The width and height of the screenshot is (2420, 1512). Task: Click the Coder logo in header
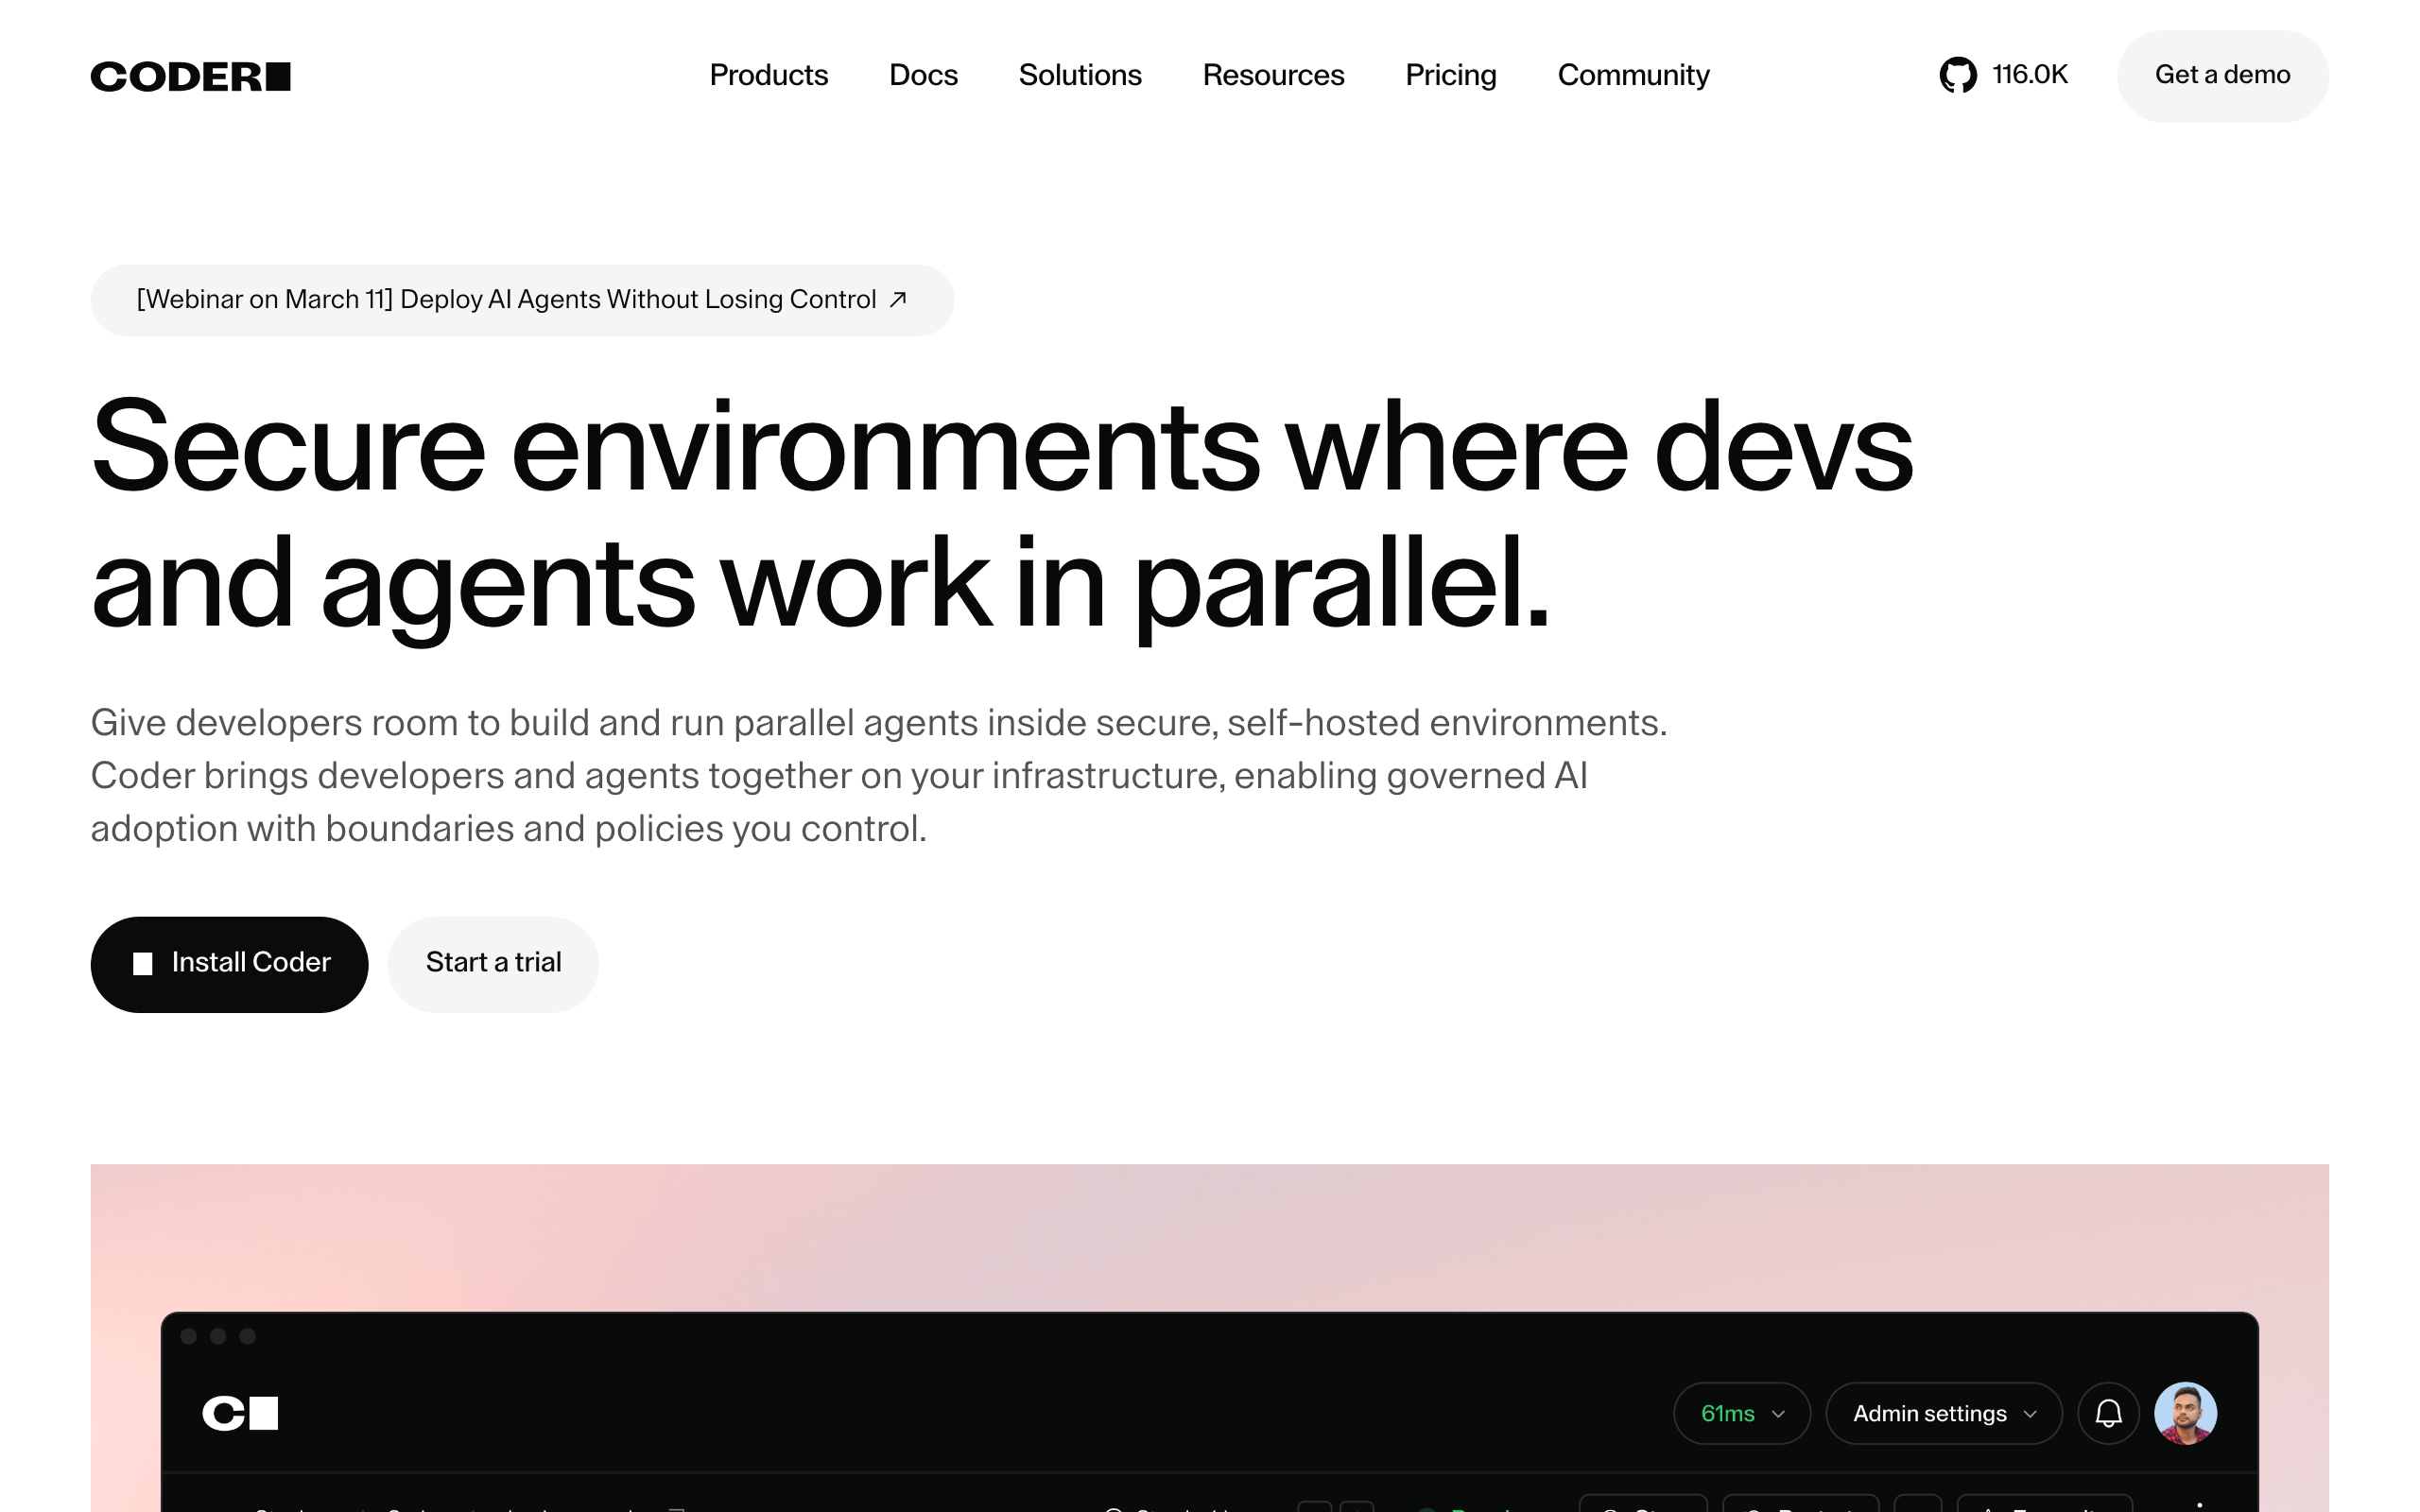(x=190, y=76)
